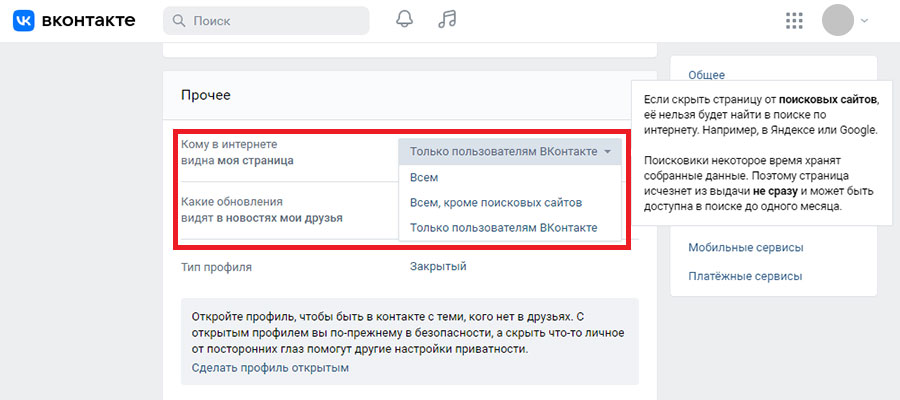
Task: Click the Сделать профиль открытым link
Action: click(270, 367)
